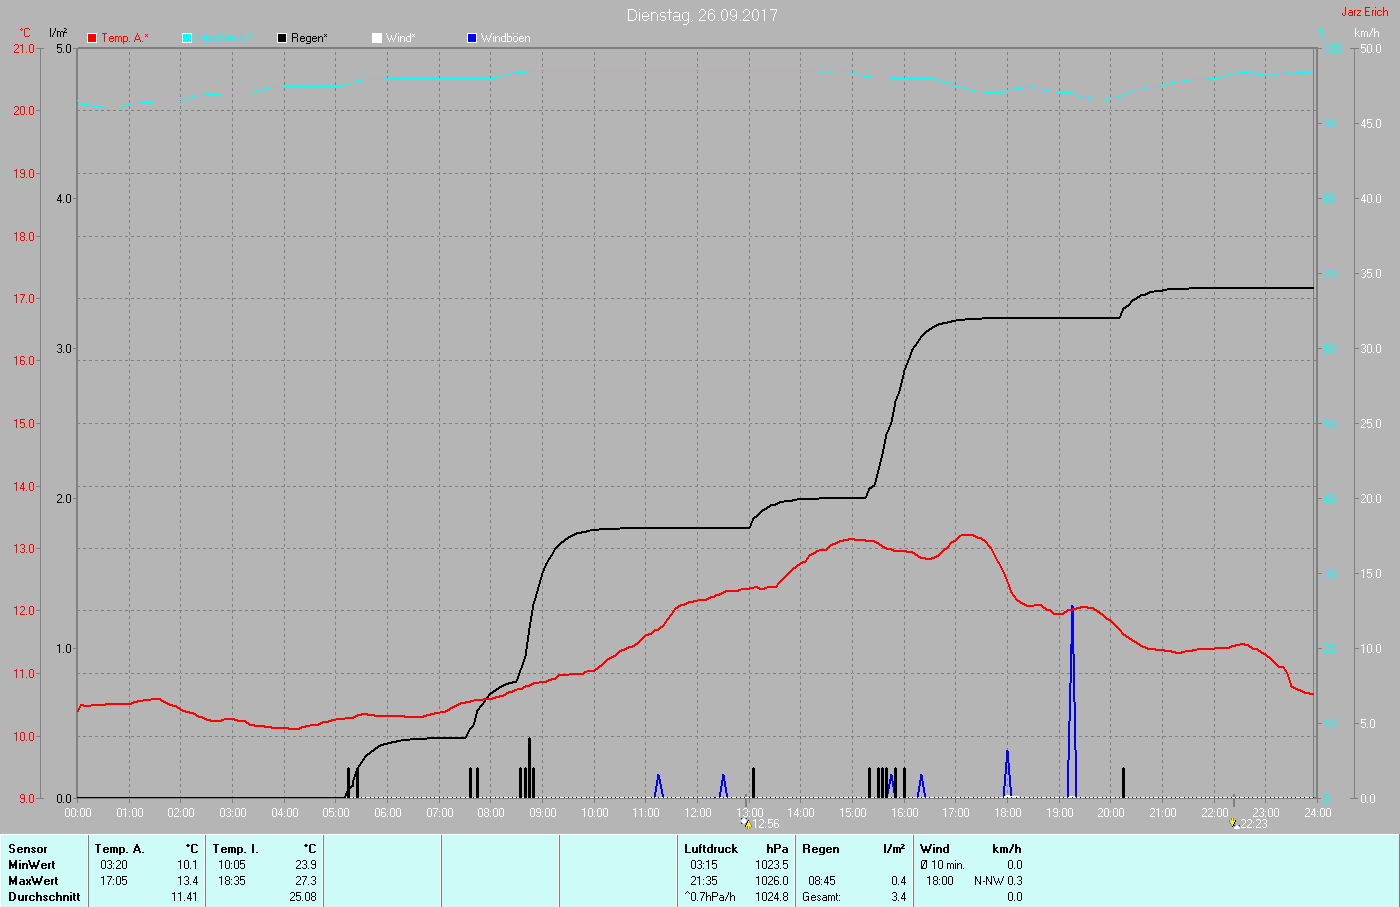Select the Regen* legend label
The image size is (1400, 907).
310,38
